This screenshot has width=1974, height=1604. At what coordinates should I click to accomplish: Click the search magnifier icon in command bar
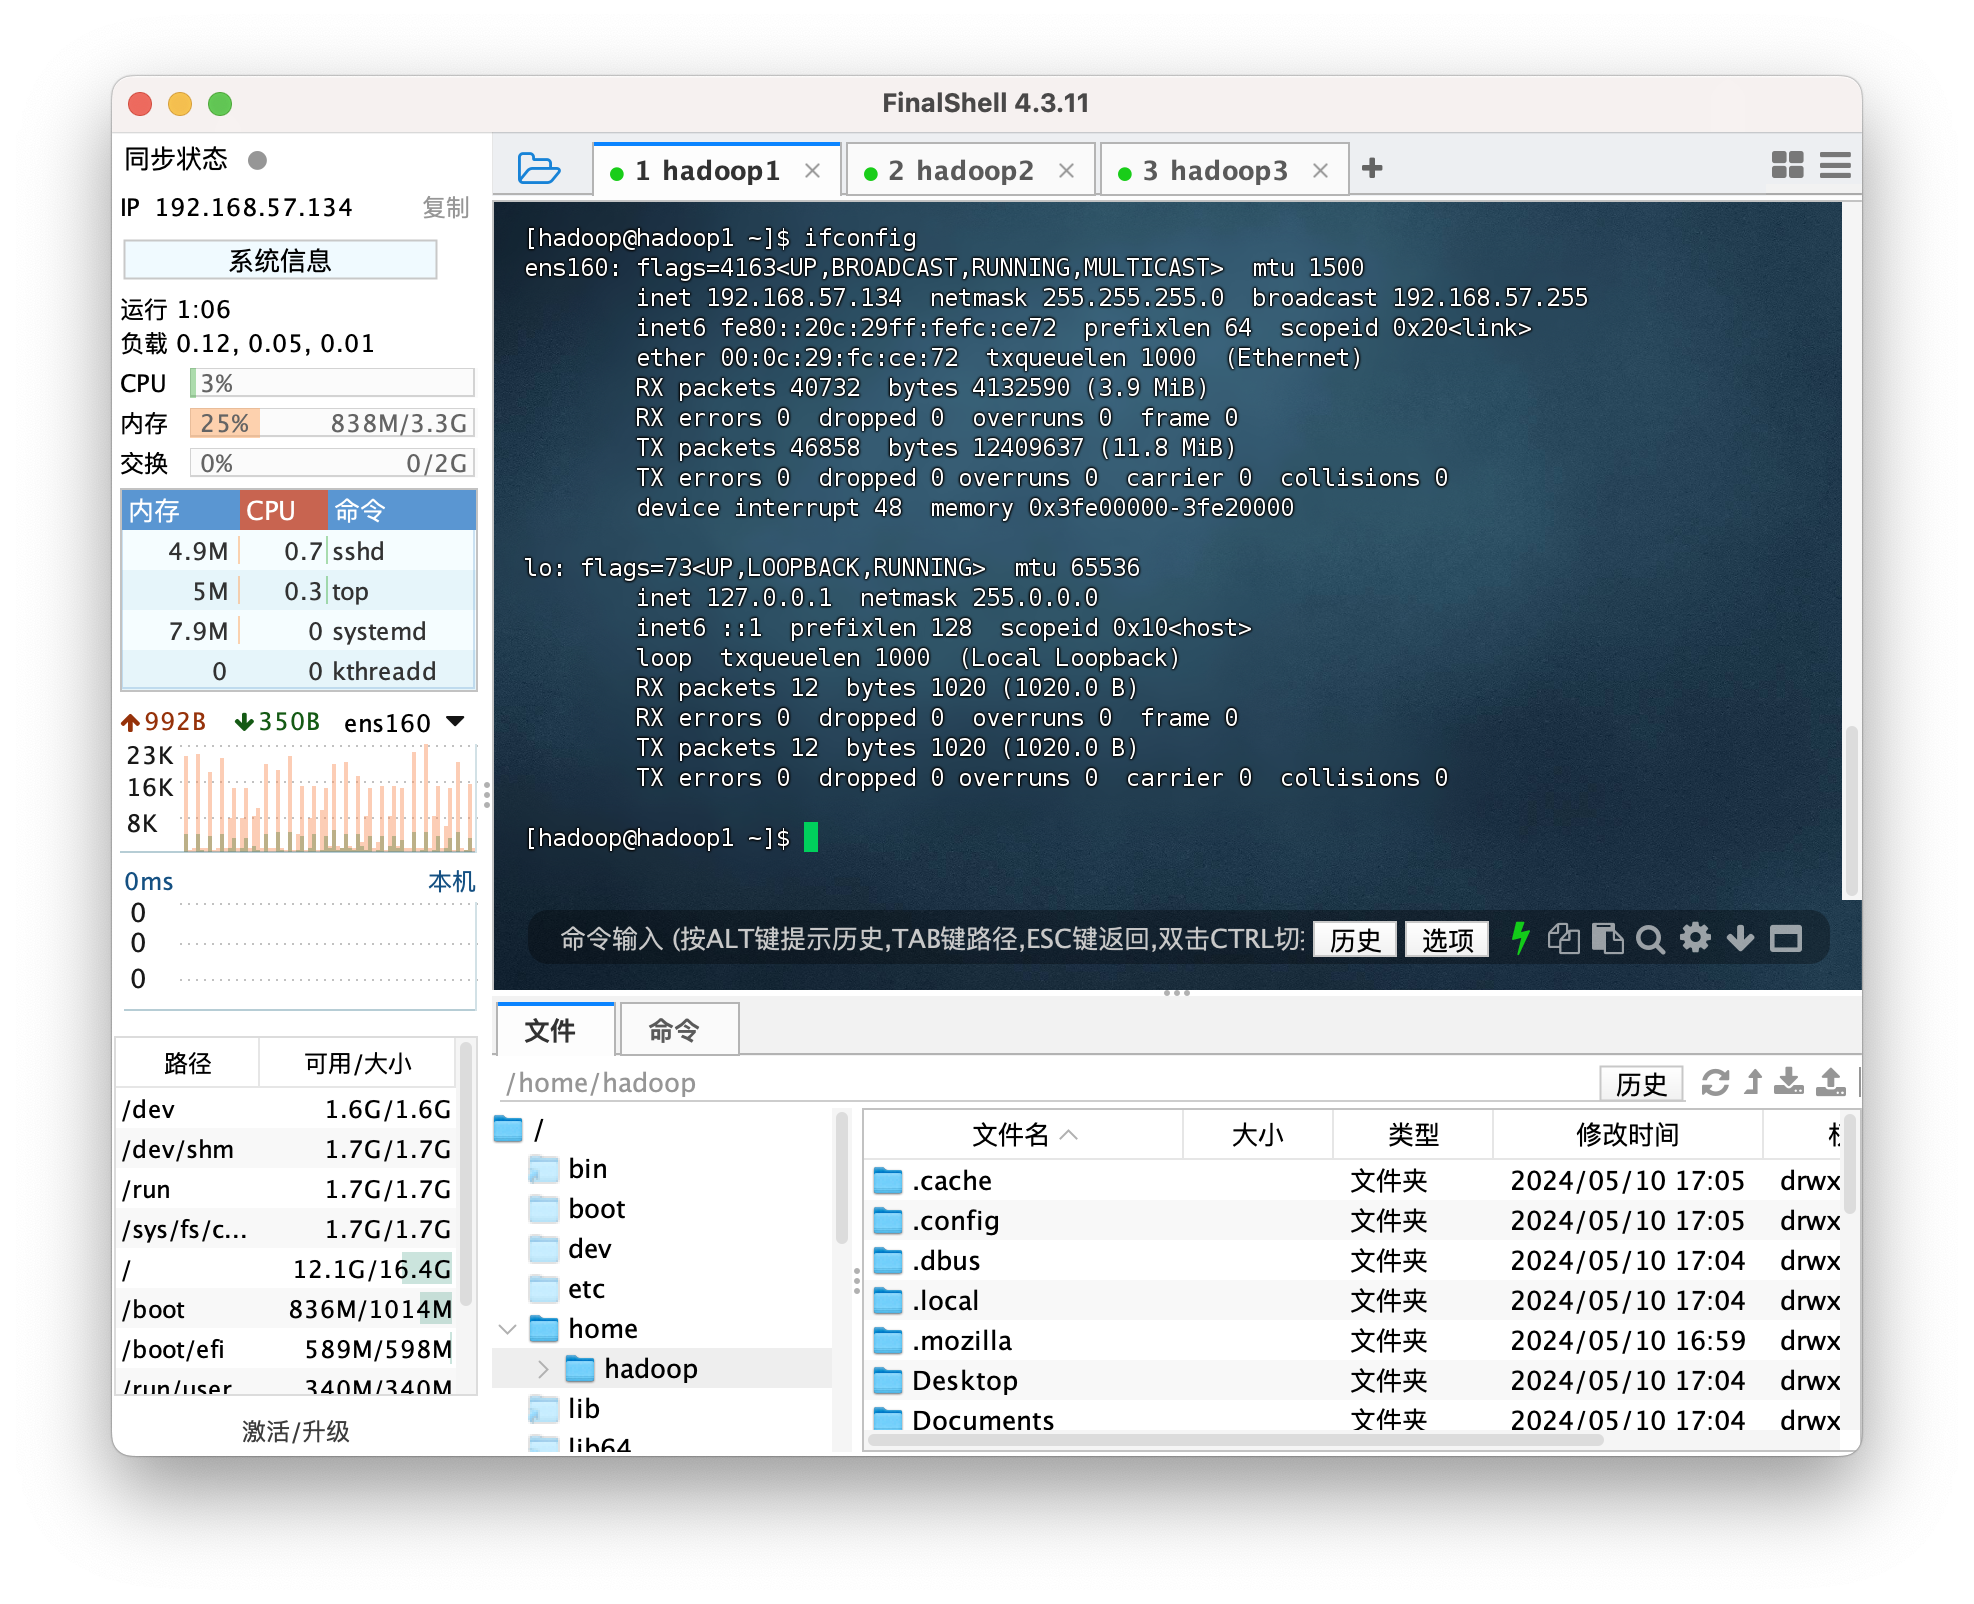click(1650, 939)
